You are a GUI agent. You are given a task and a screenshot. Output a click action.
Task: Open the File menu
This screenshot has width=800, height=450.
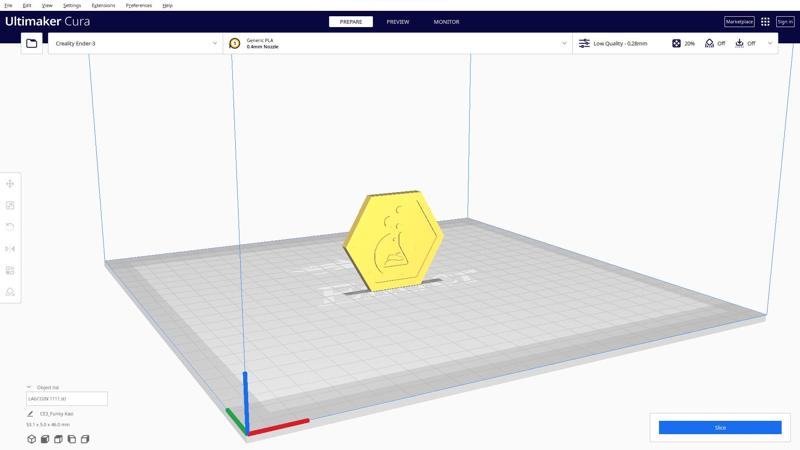click(x=8, y=5)
